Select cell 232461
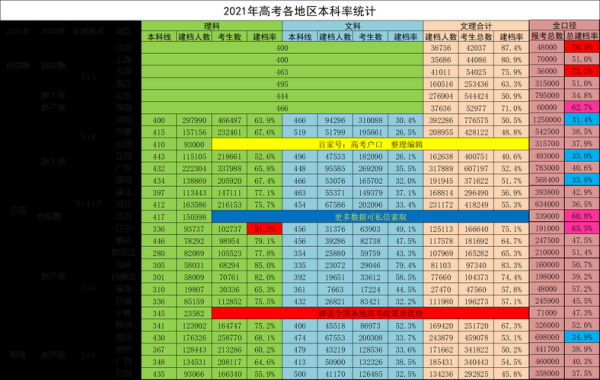This screenshot has width=600, height=380. (229, 132)
